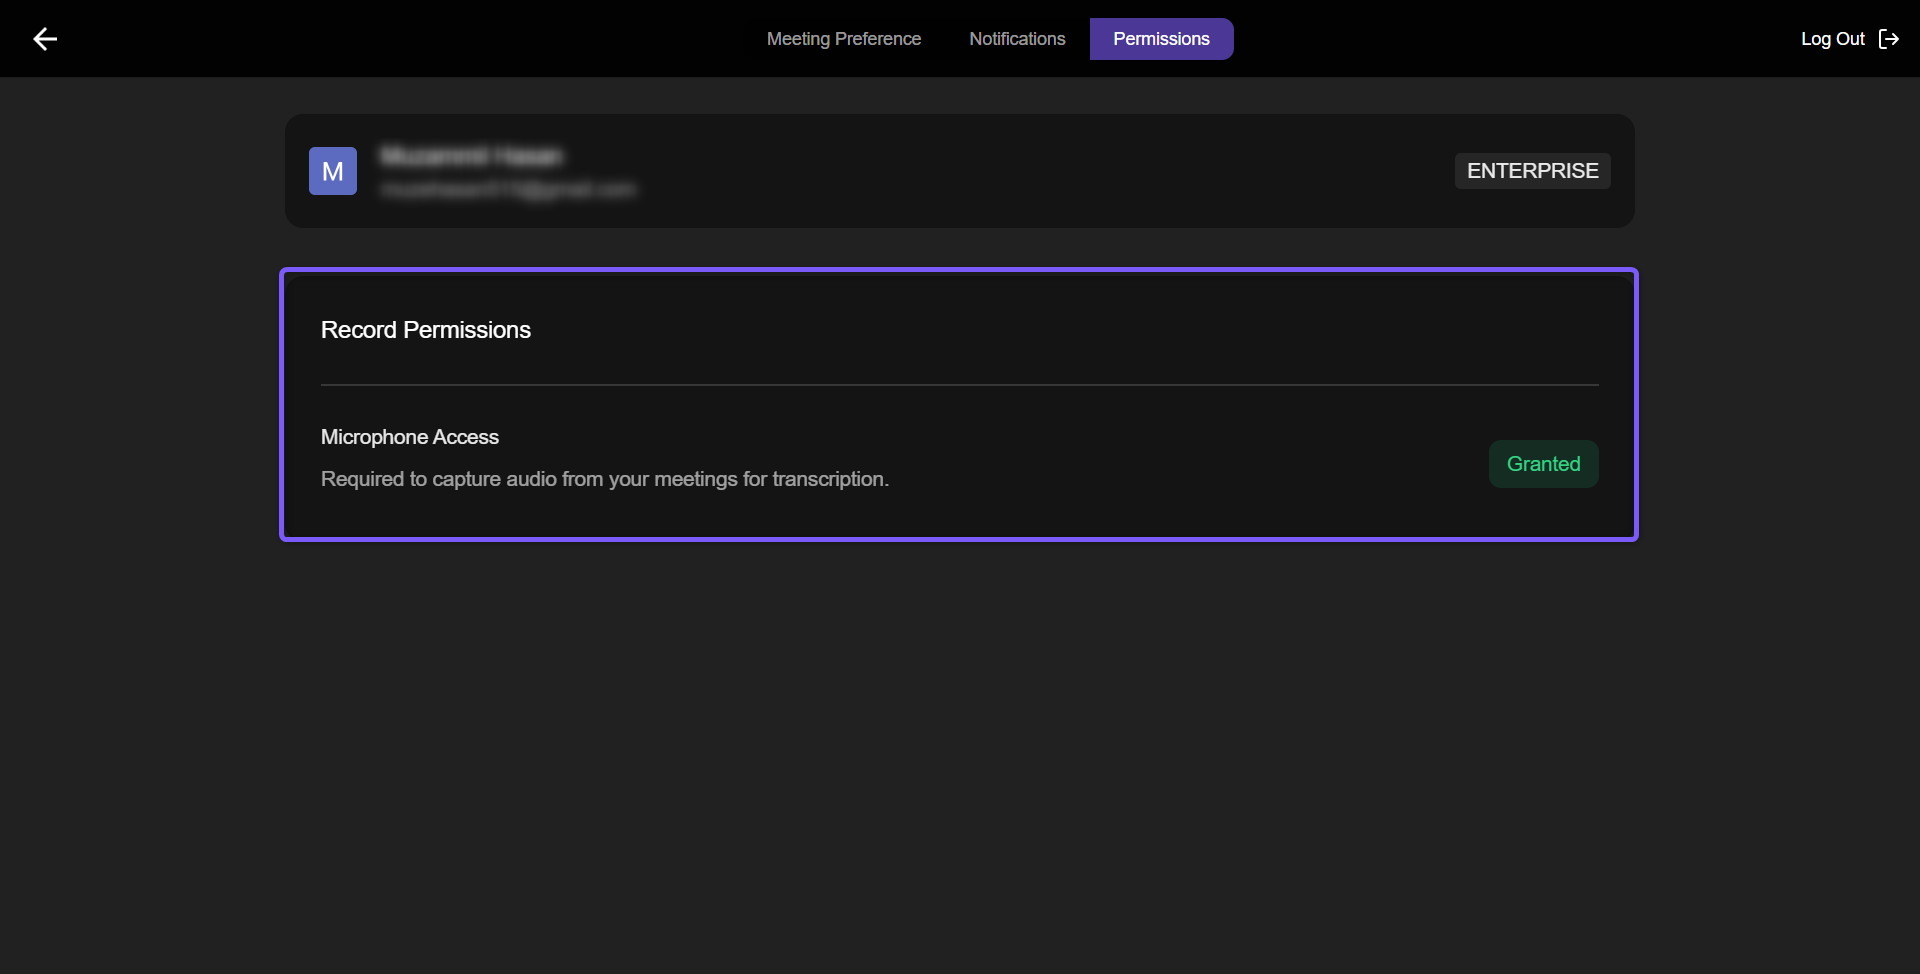Click the Log Out button

(x=1849, y=39)
